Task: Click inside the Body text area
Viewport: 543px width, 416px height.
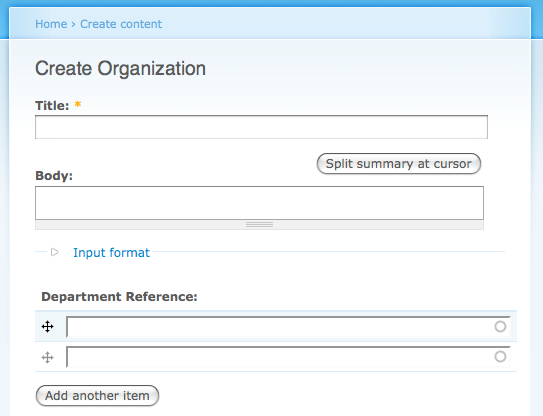Action: (259, 203)
